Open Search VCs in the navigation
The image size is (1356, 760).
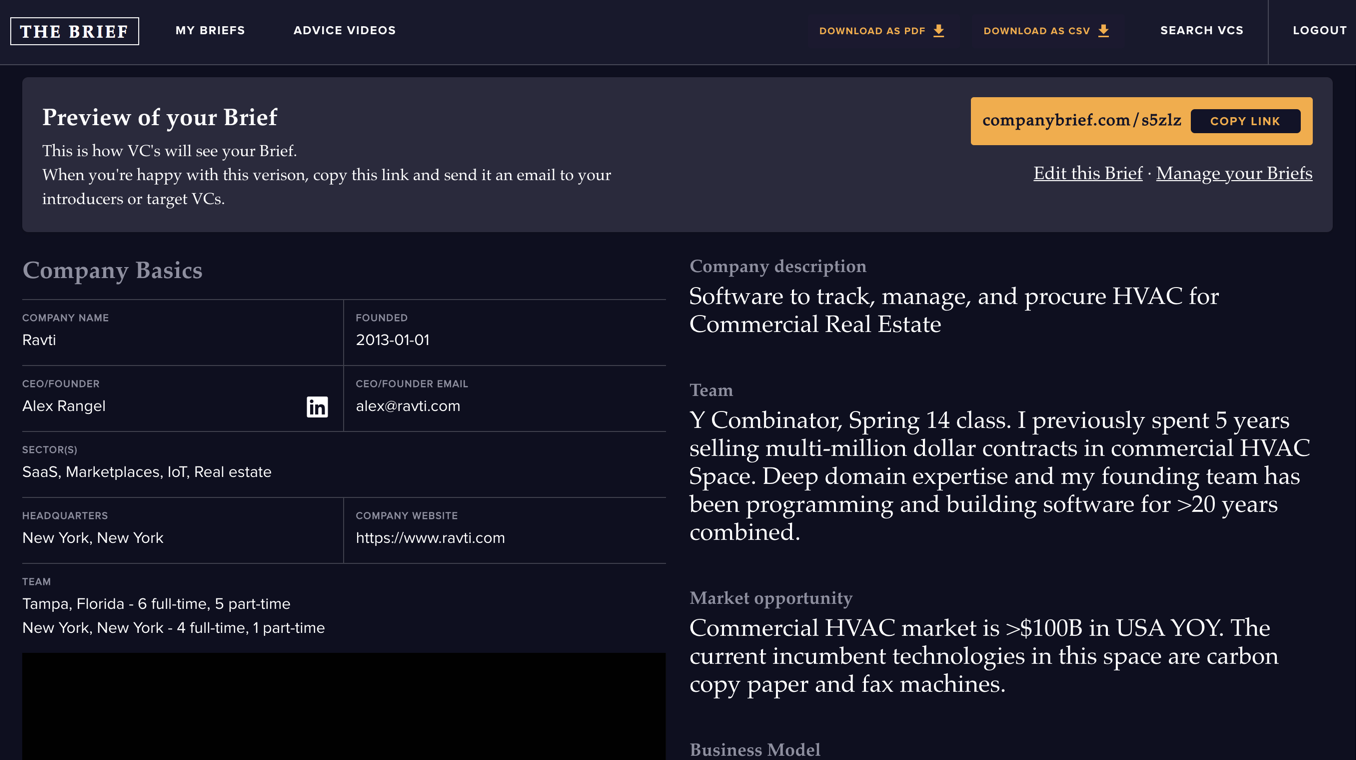pyautogui.click(x=1202, y=31)
